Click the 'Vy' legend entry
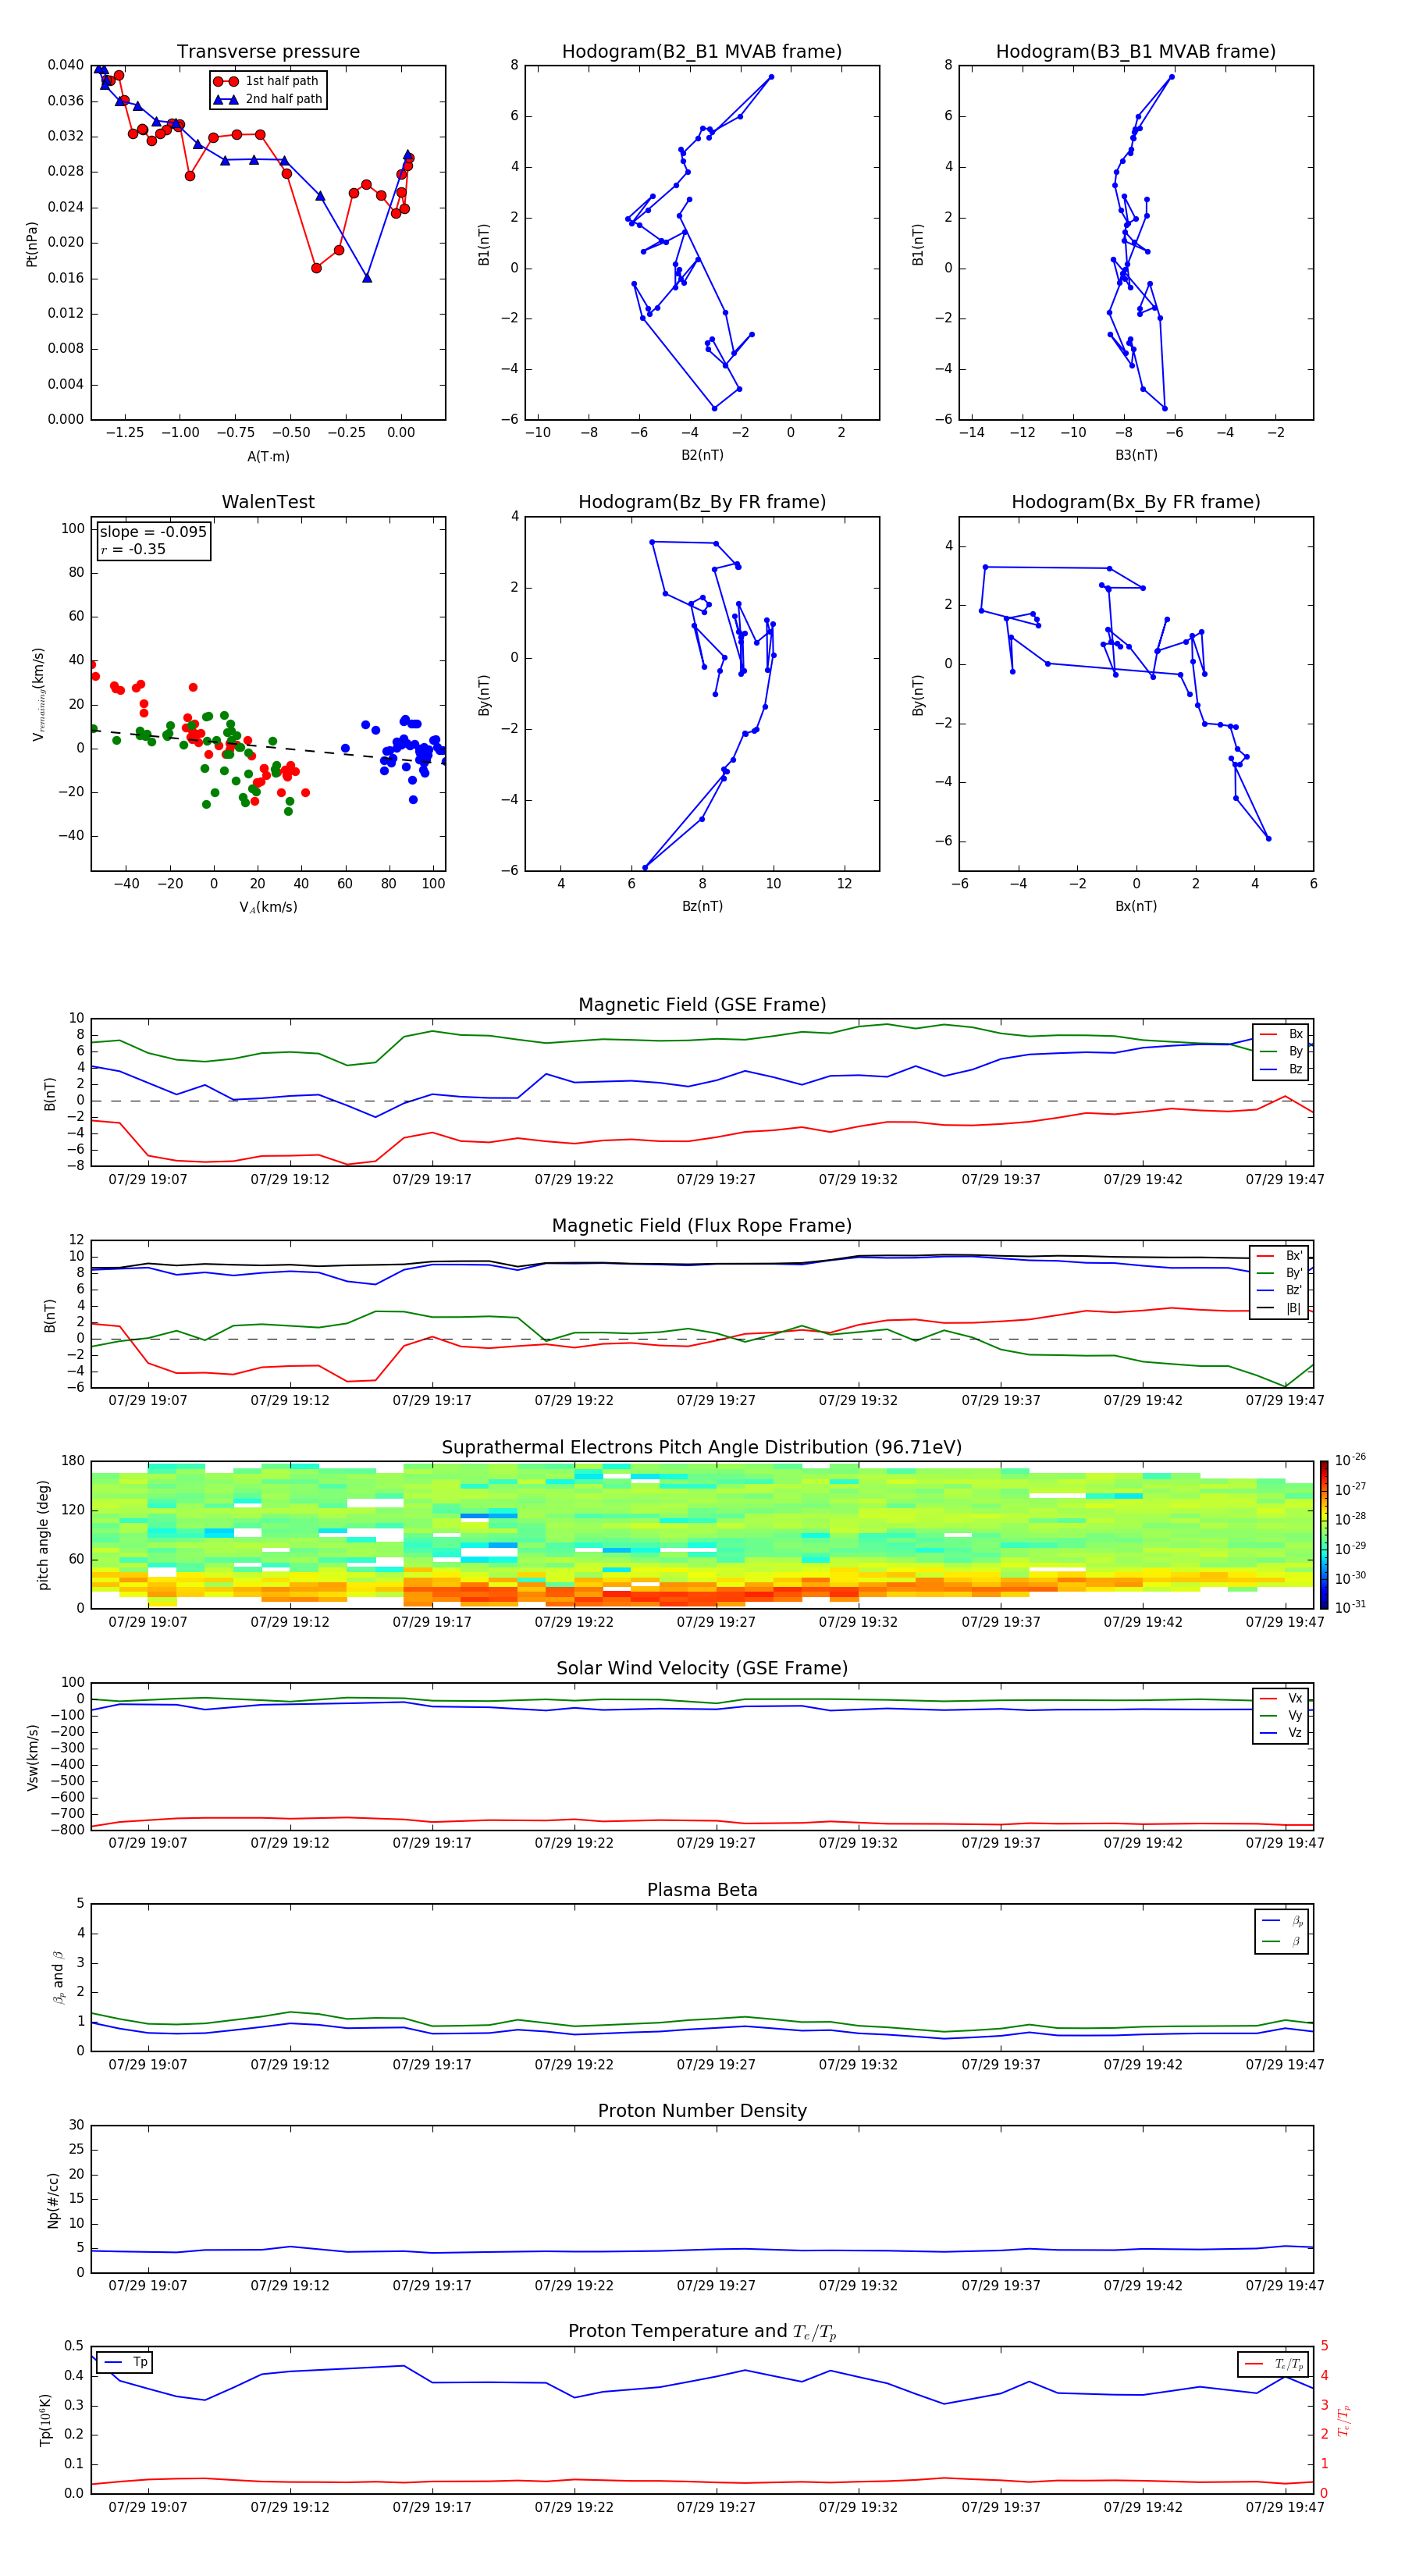 (1281, 1715)
